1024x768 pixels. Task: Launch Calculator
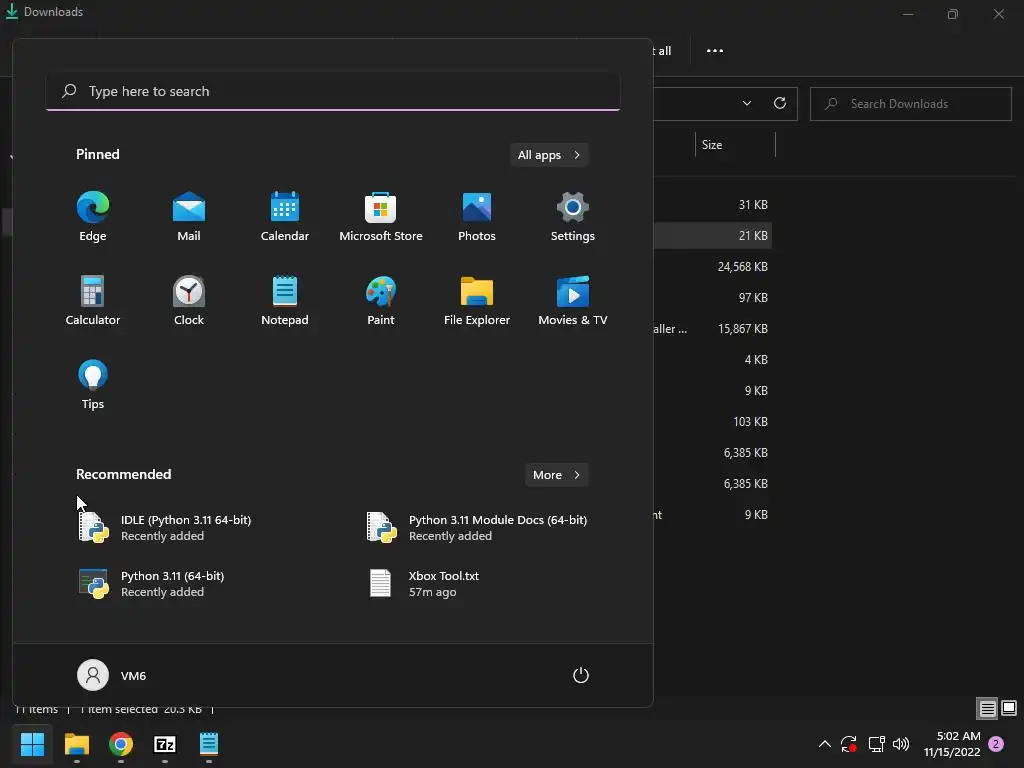pos(93,300)
